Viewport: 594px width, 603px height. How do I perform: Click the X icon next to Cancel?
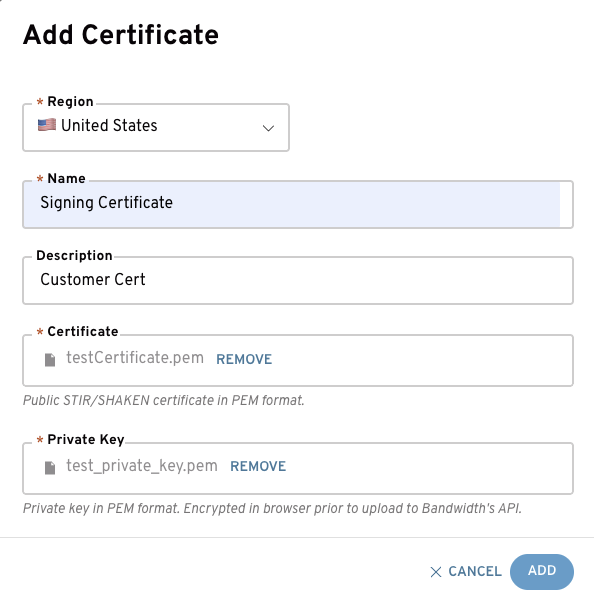[x=436, y=572]
